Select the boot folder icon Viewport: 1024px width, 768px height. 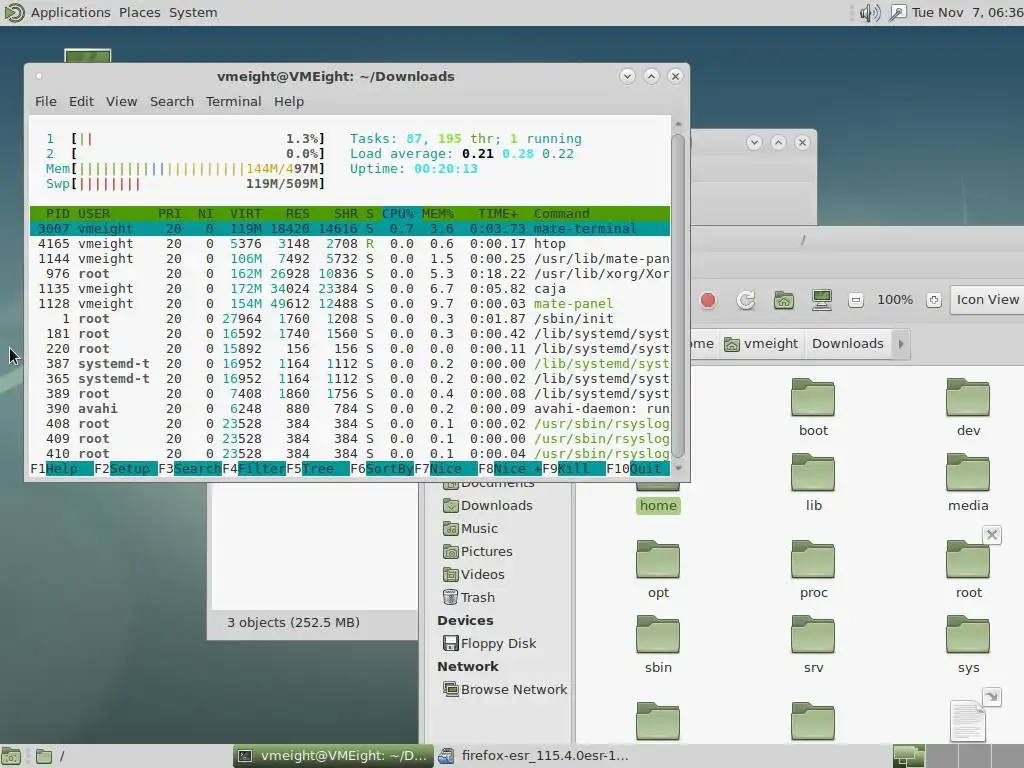point(813,397)
